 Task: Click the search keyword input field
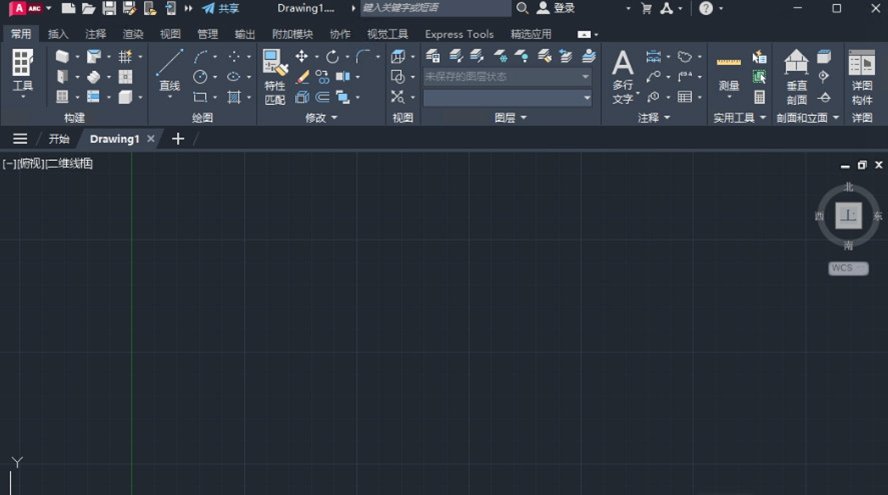(436, 8)
